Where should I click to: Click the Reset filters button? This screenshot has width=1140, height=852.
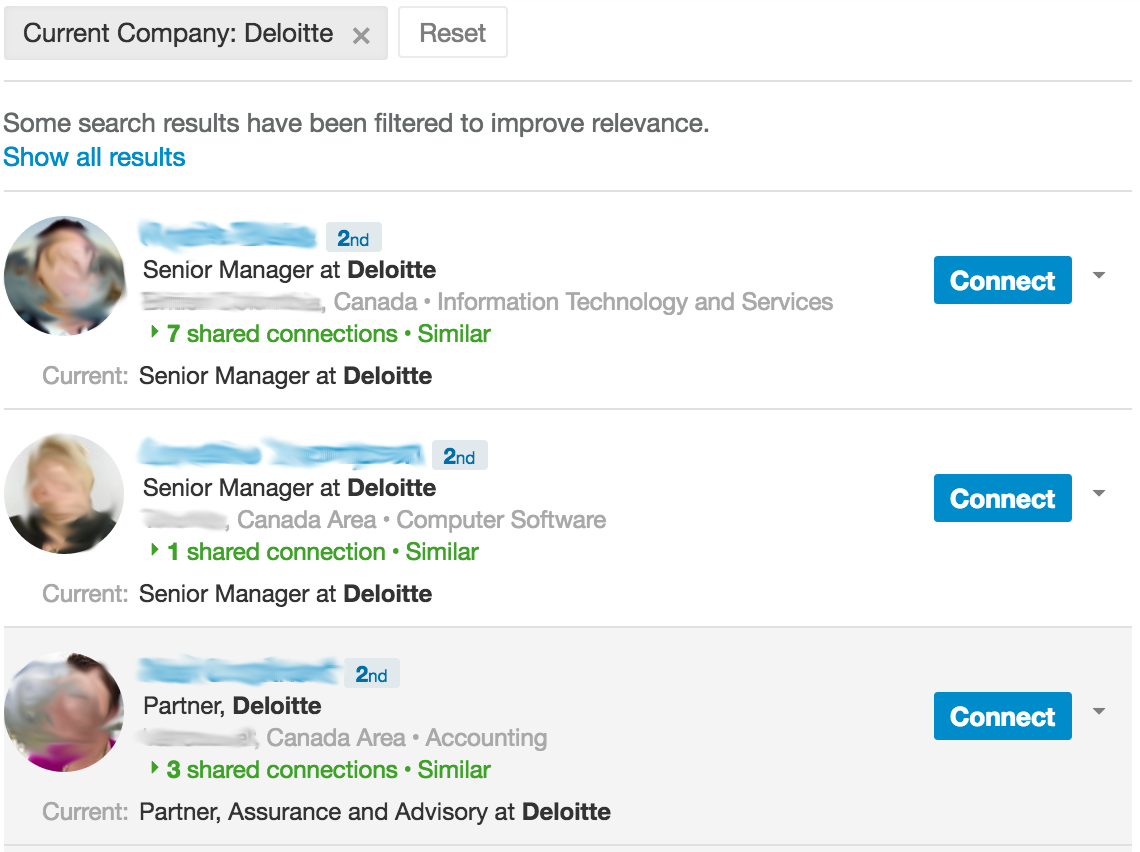pos(452,33)
